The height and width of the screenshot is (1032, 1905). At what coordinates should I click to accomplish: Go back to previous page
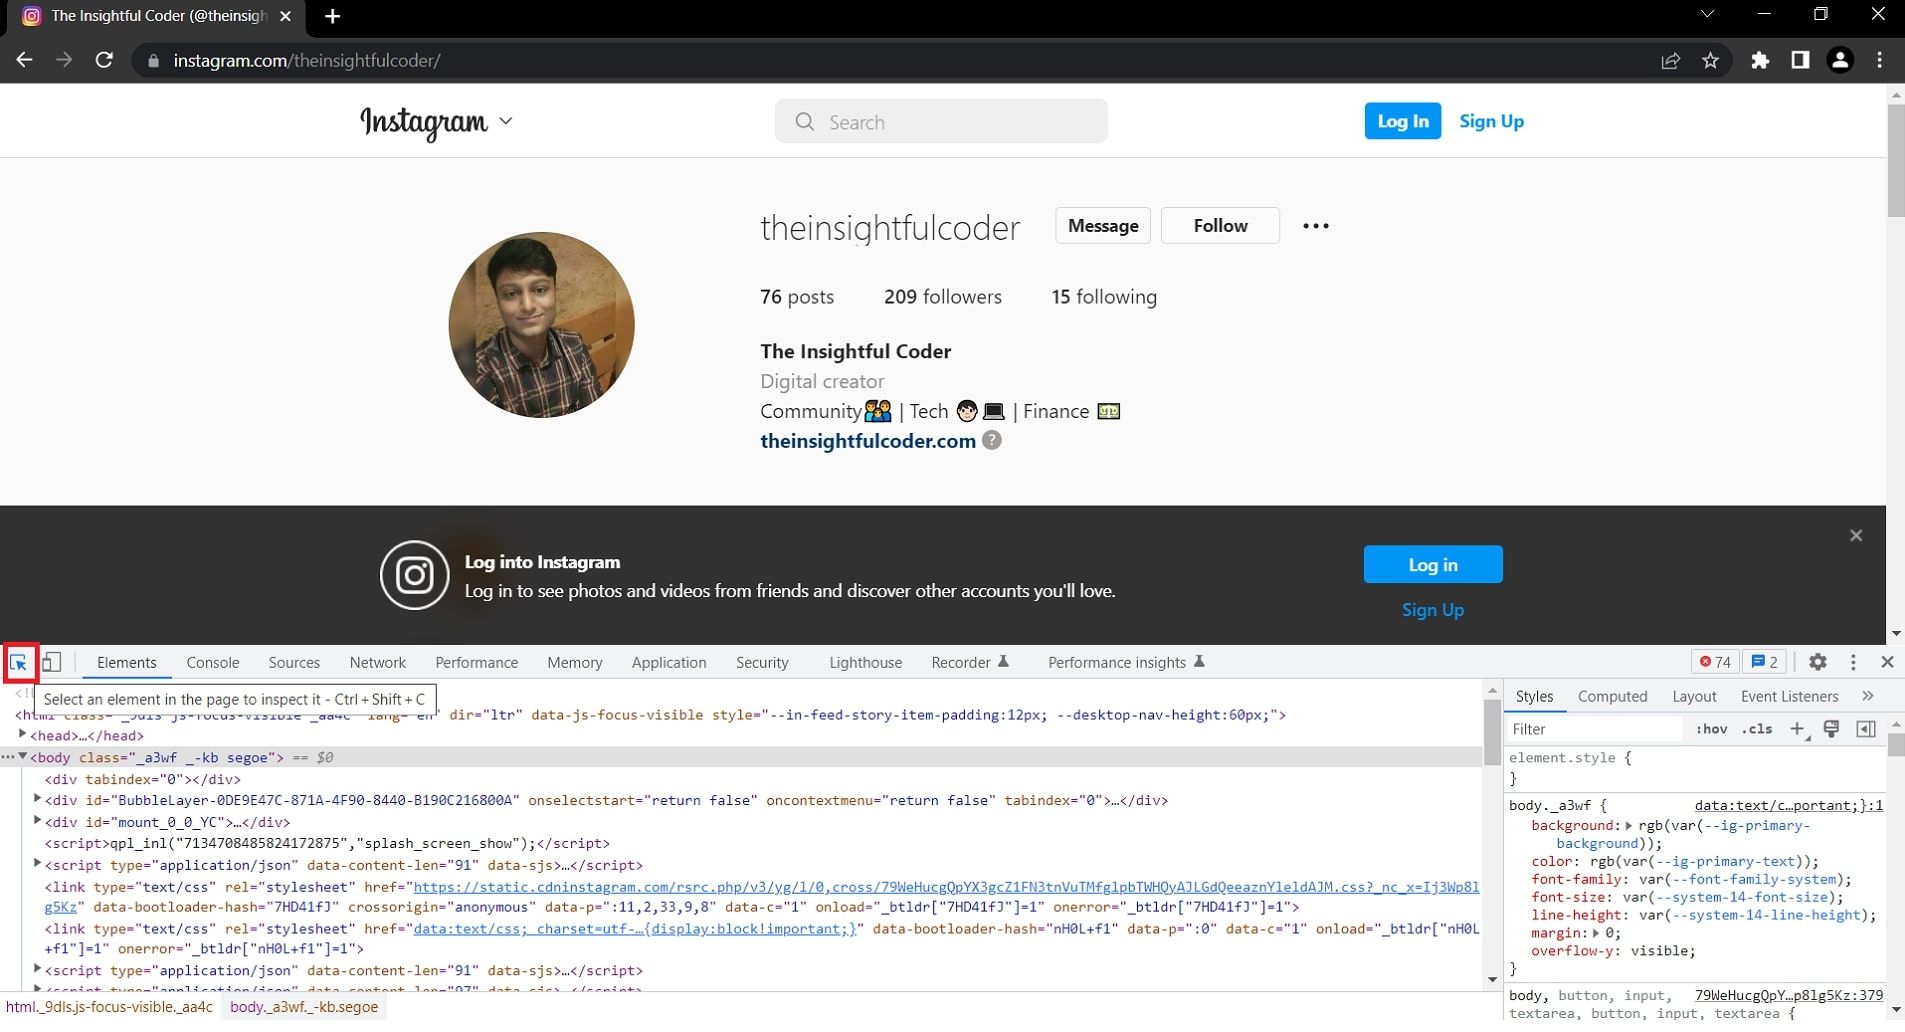[25, 60]
